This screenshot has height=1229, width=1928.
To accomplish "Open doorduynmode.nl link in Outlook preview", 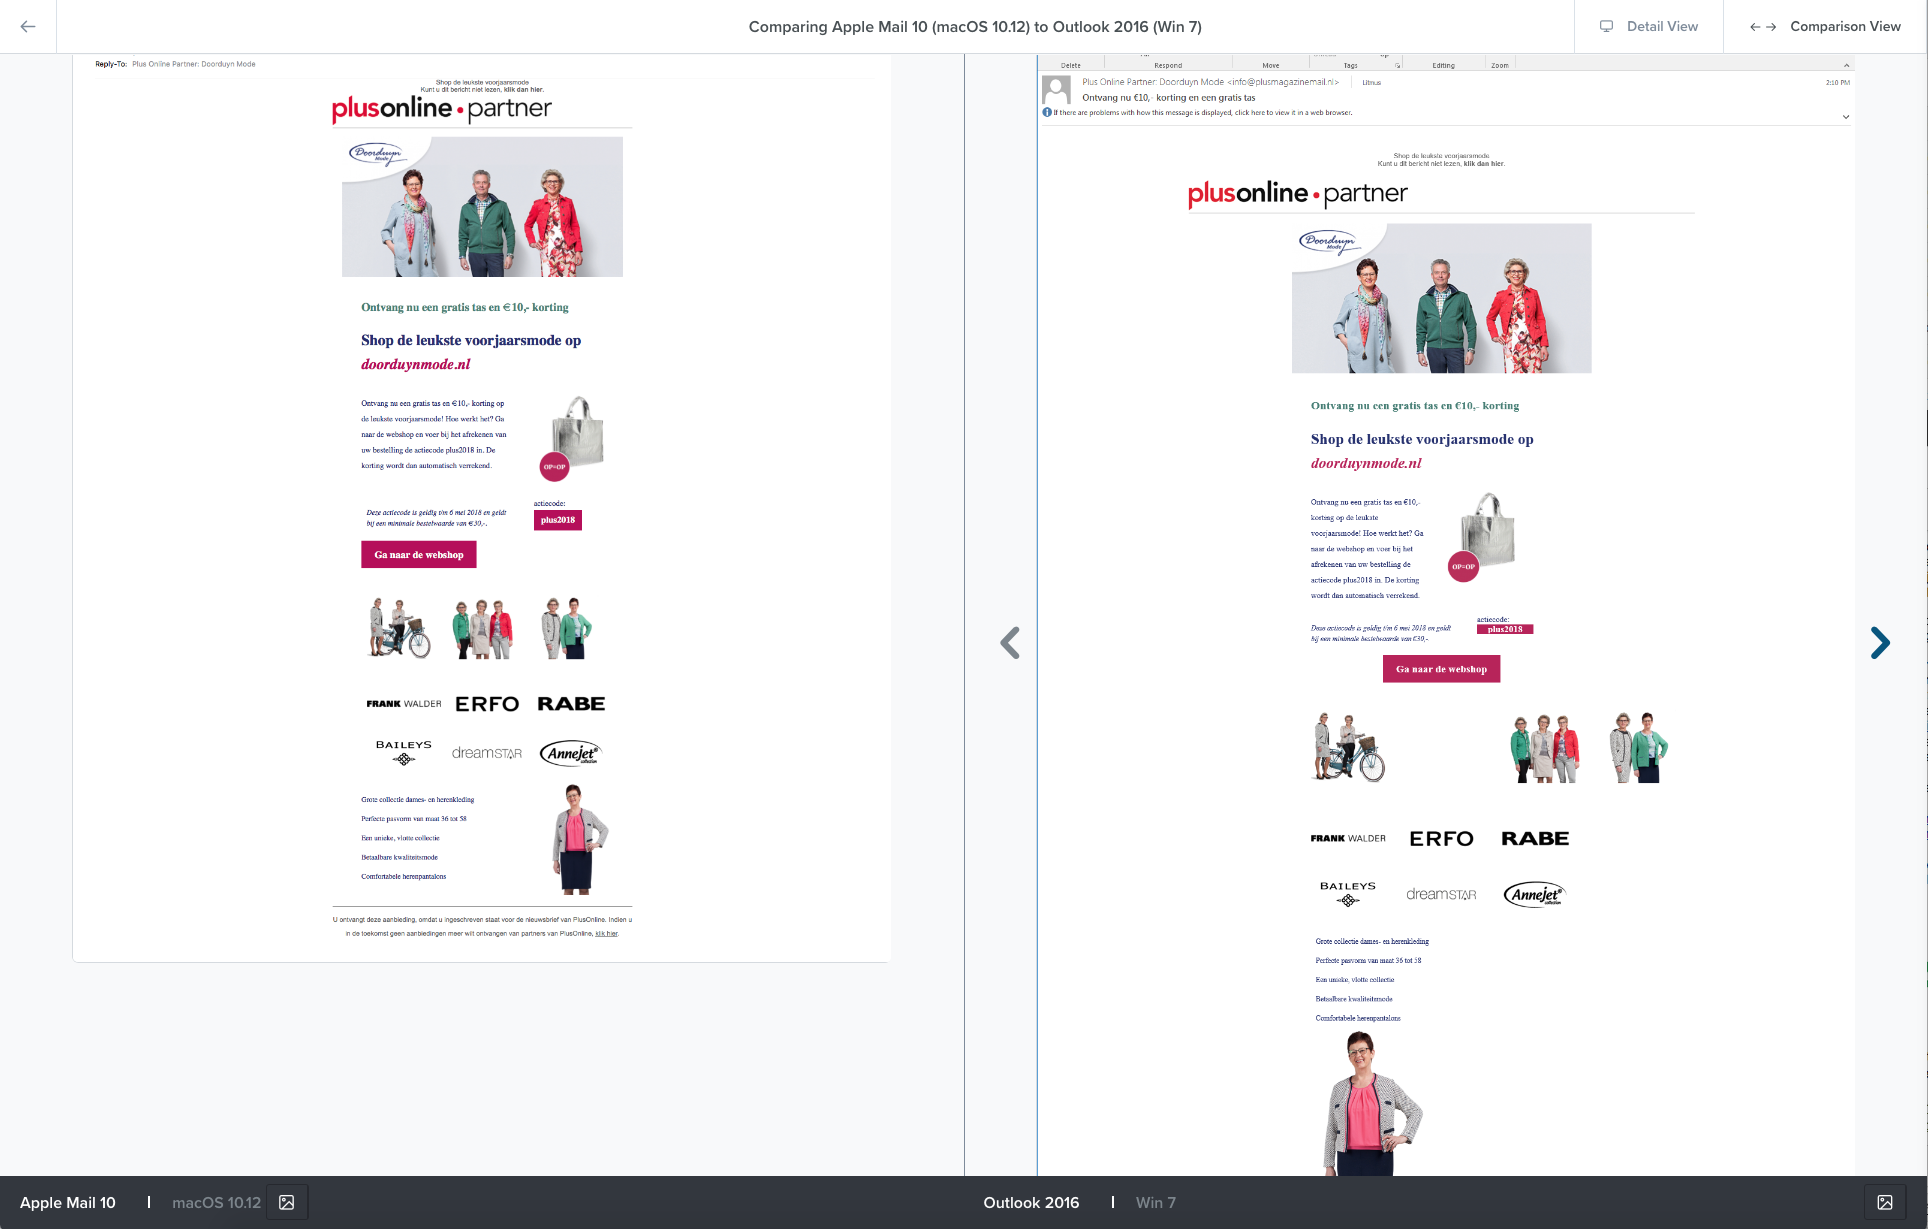I will 1366,463.
